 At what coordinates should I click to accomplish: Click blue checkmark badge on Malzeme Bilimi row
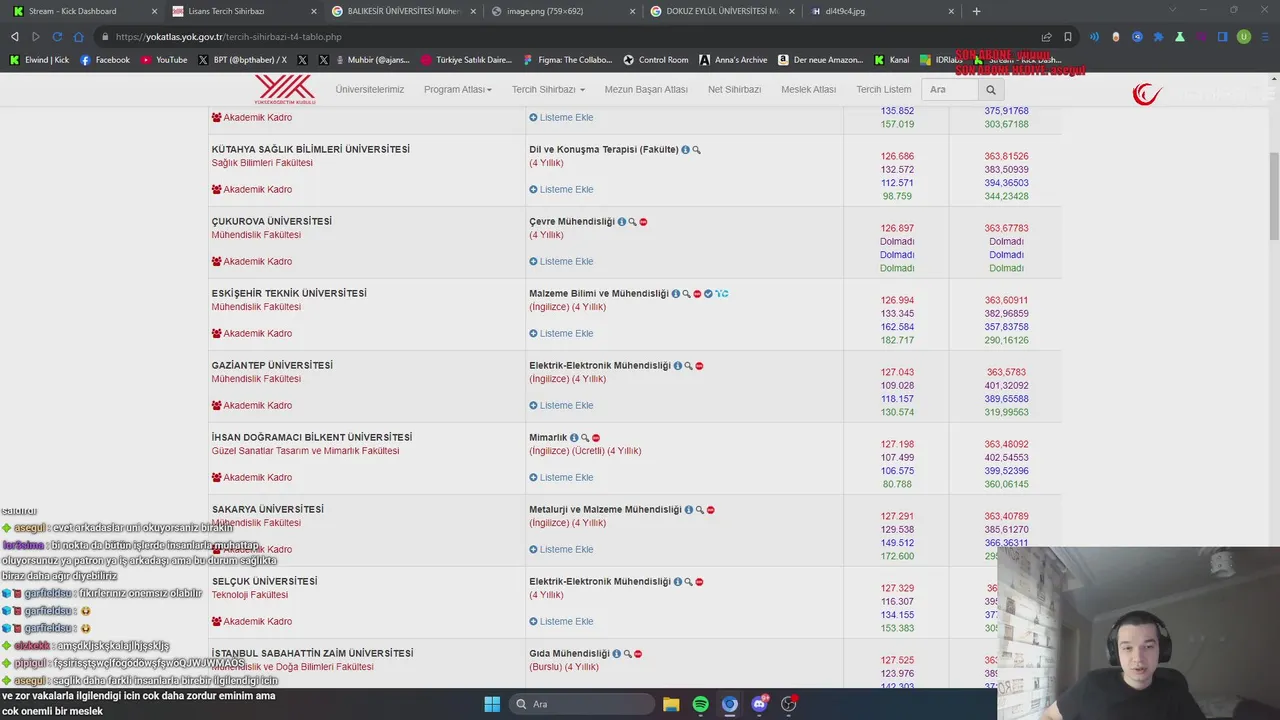click(x=708, y=294)
